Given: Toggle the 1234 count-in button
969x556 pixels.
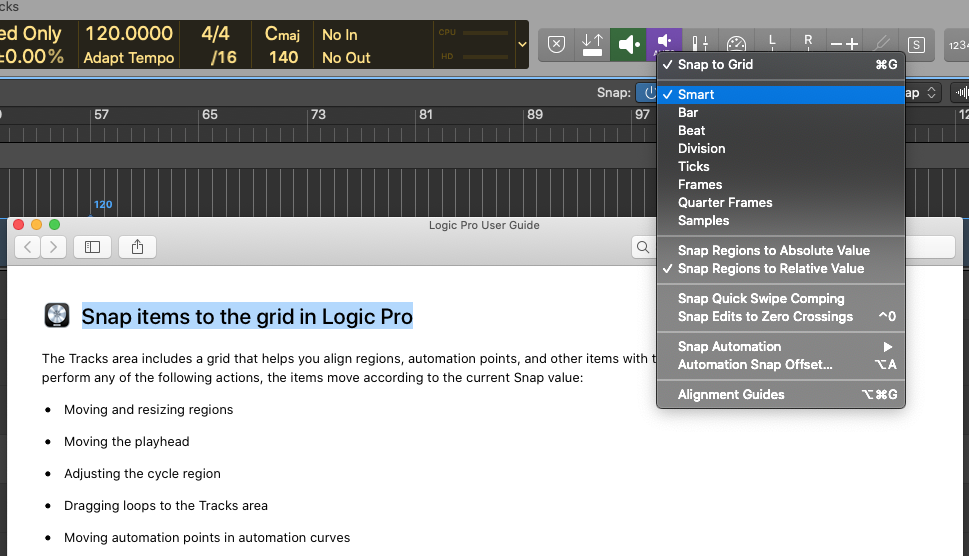Looking at the screenshot, I should [x=957, y=45].
